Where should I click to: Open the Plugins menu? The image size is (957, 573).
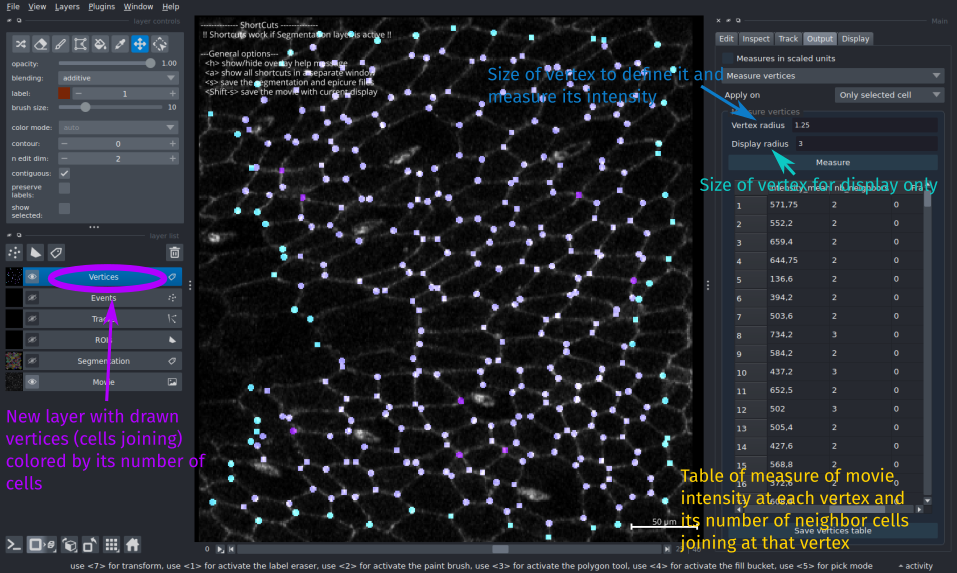pyautogui.click(x=101, y=7)
